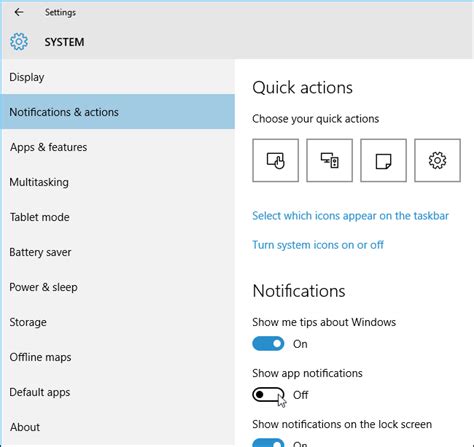The width and height of the screenshot is (474, 447).
Task: Click the SYSTEM header title
Action: (x=64, y=42)
